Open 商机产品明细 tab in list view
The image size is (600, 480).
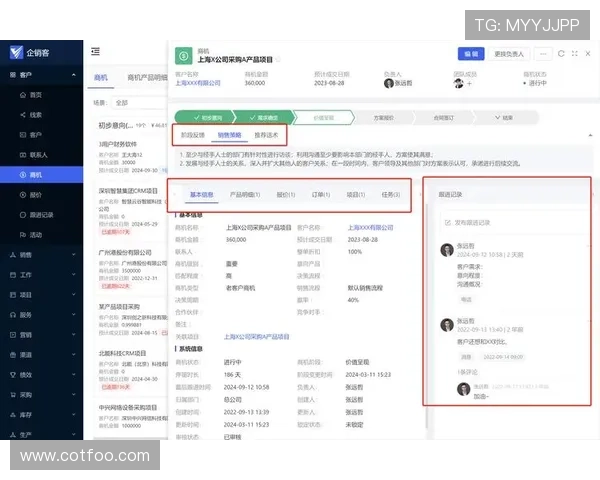click(147, 78)
